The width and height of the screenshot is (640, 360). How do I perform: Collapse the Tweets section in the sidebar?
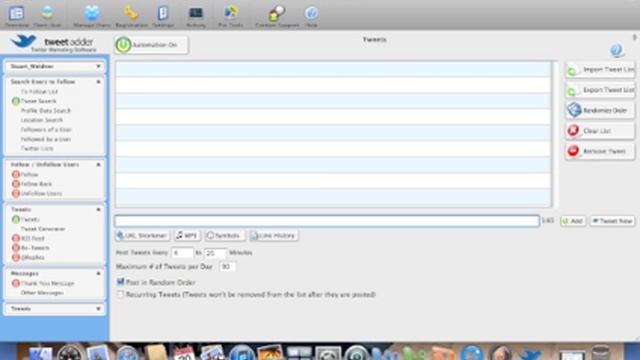click(x=98, y=209)
